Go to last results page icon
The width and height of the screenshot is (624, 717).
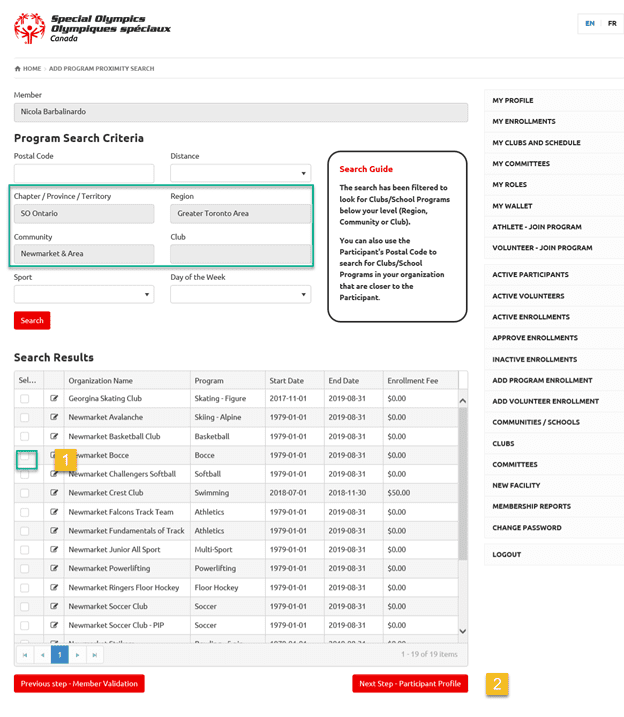coord(95,655)
